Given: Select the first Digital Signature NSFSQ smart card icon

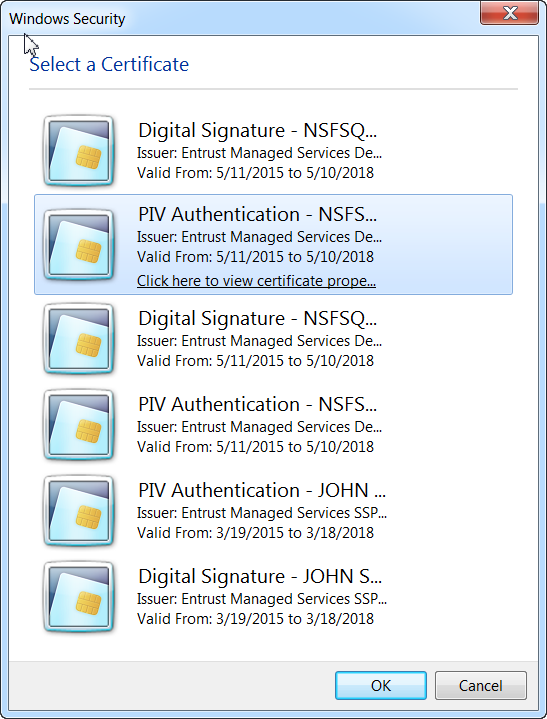Looking at the screenshot, I should (78, 151).
